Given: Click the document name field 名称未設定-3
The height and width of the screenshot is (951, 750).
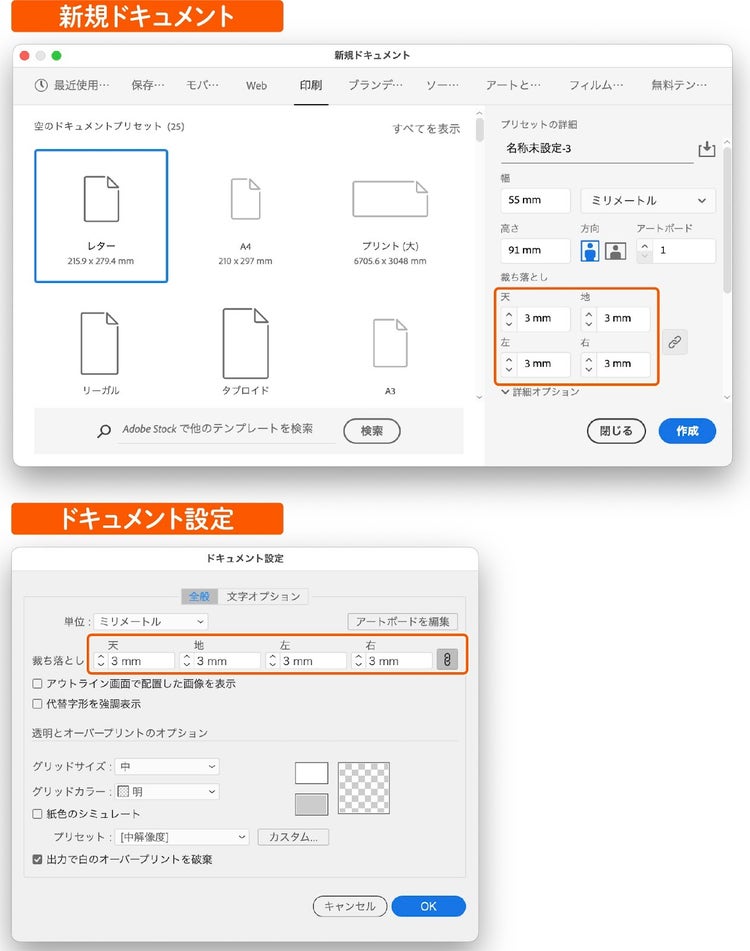Looking at the screenshot, I should coord(597,149).
